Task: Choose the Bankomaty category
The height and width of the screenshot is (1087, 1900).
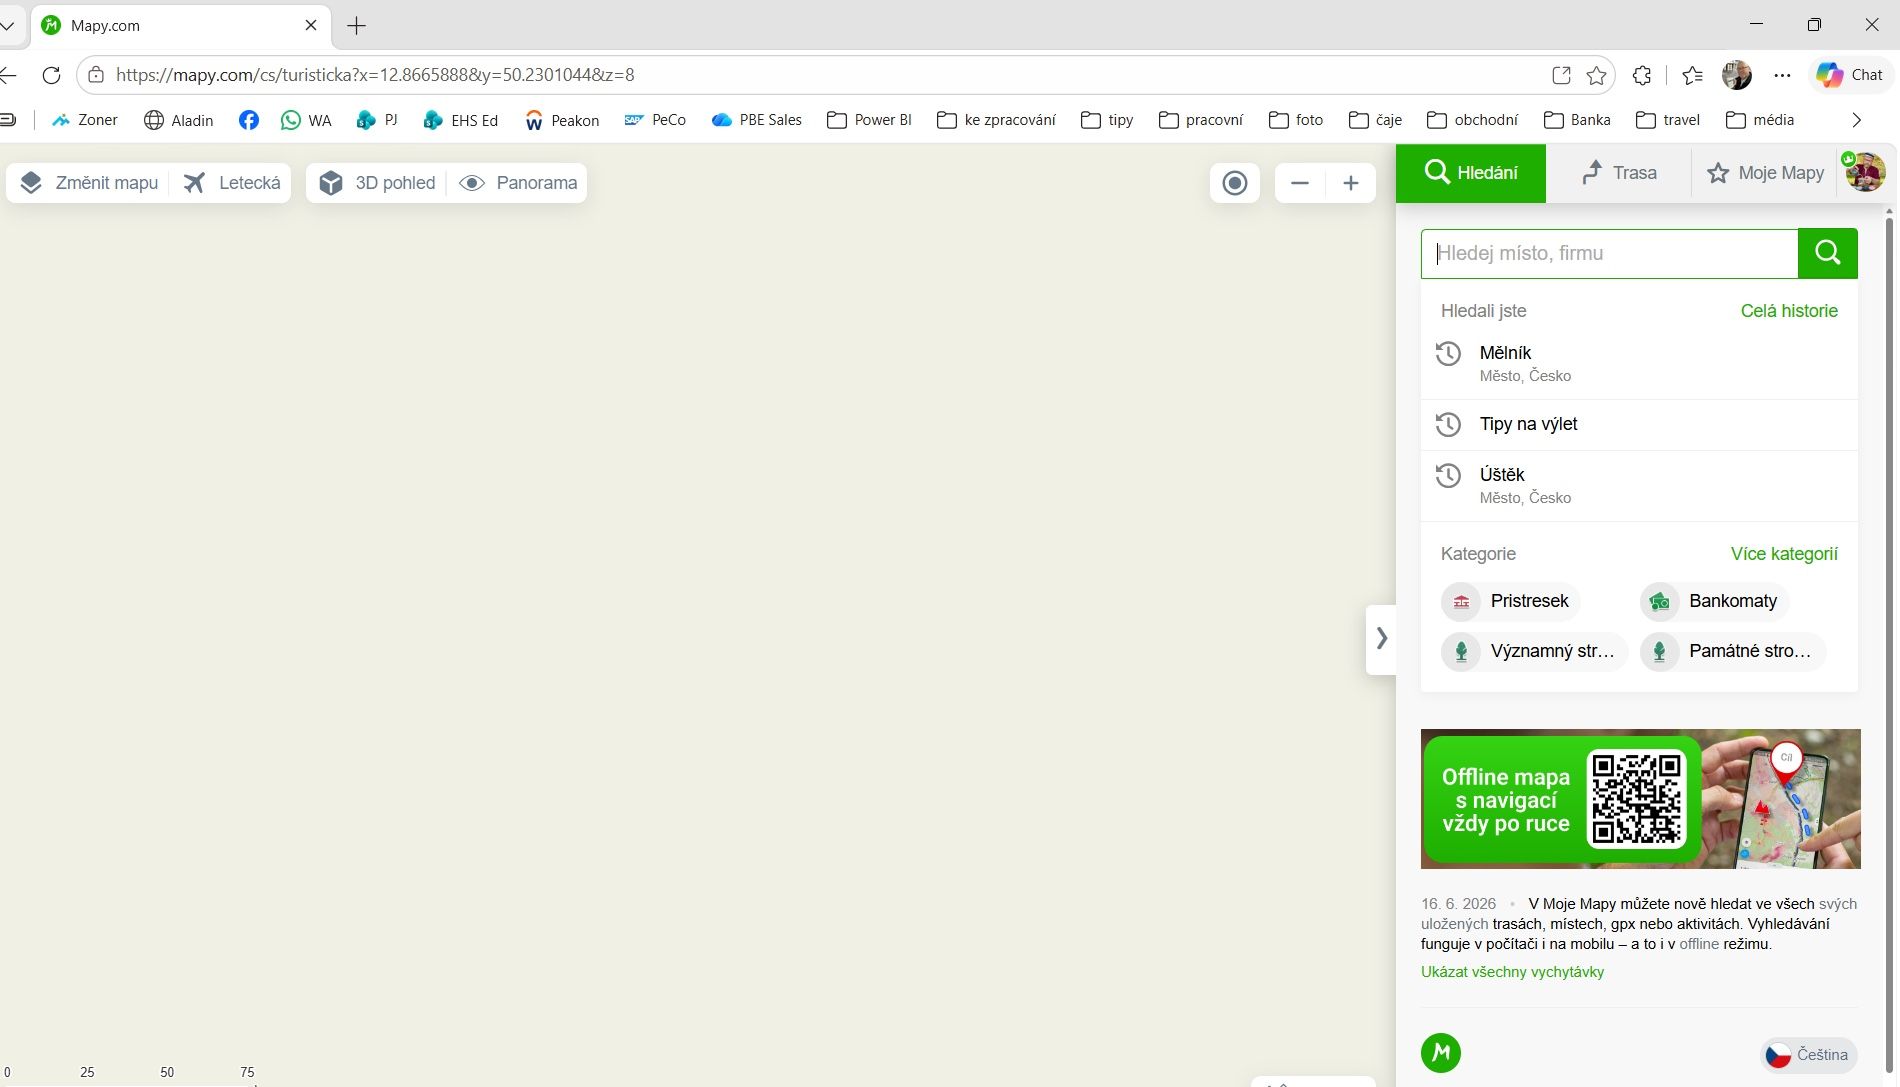Action: click(x=1714, y=601)
